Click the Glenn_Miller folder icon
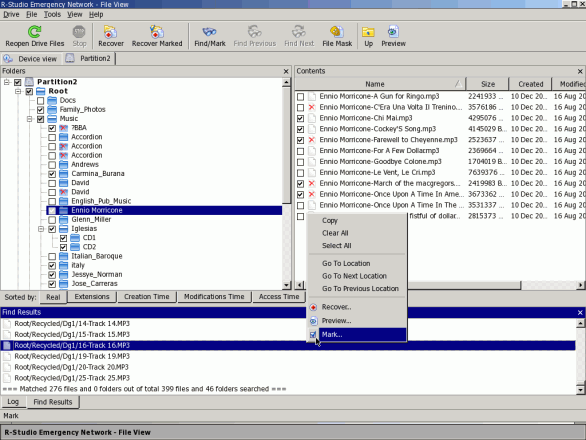 tap(64, 219)
